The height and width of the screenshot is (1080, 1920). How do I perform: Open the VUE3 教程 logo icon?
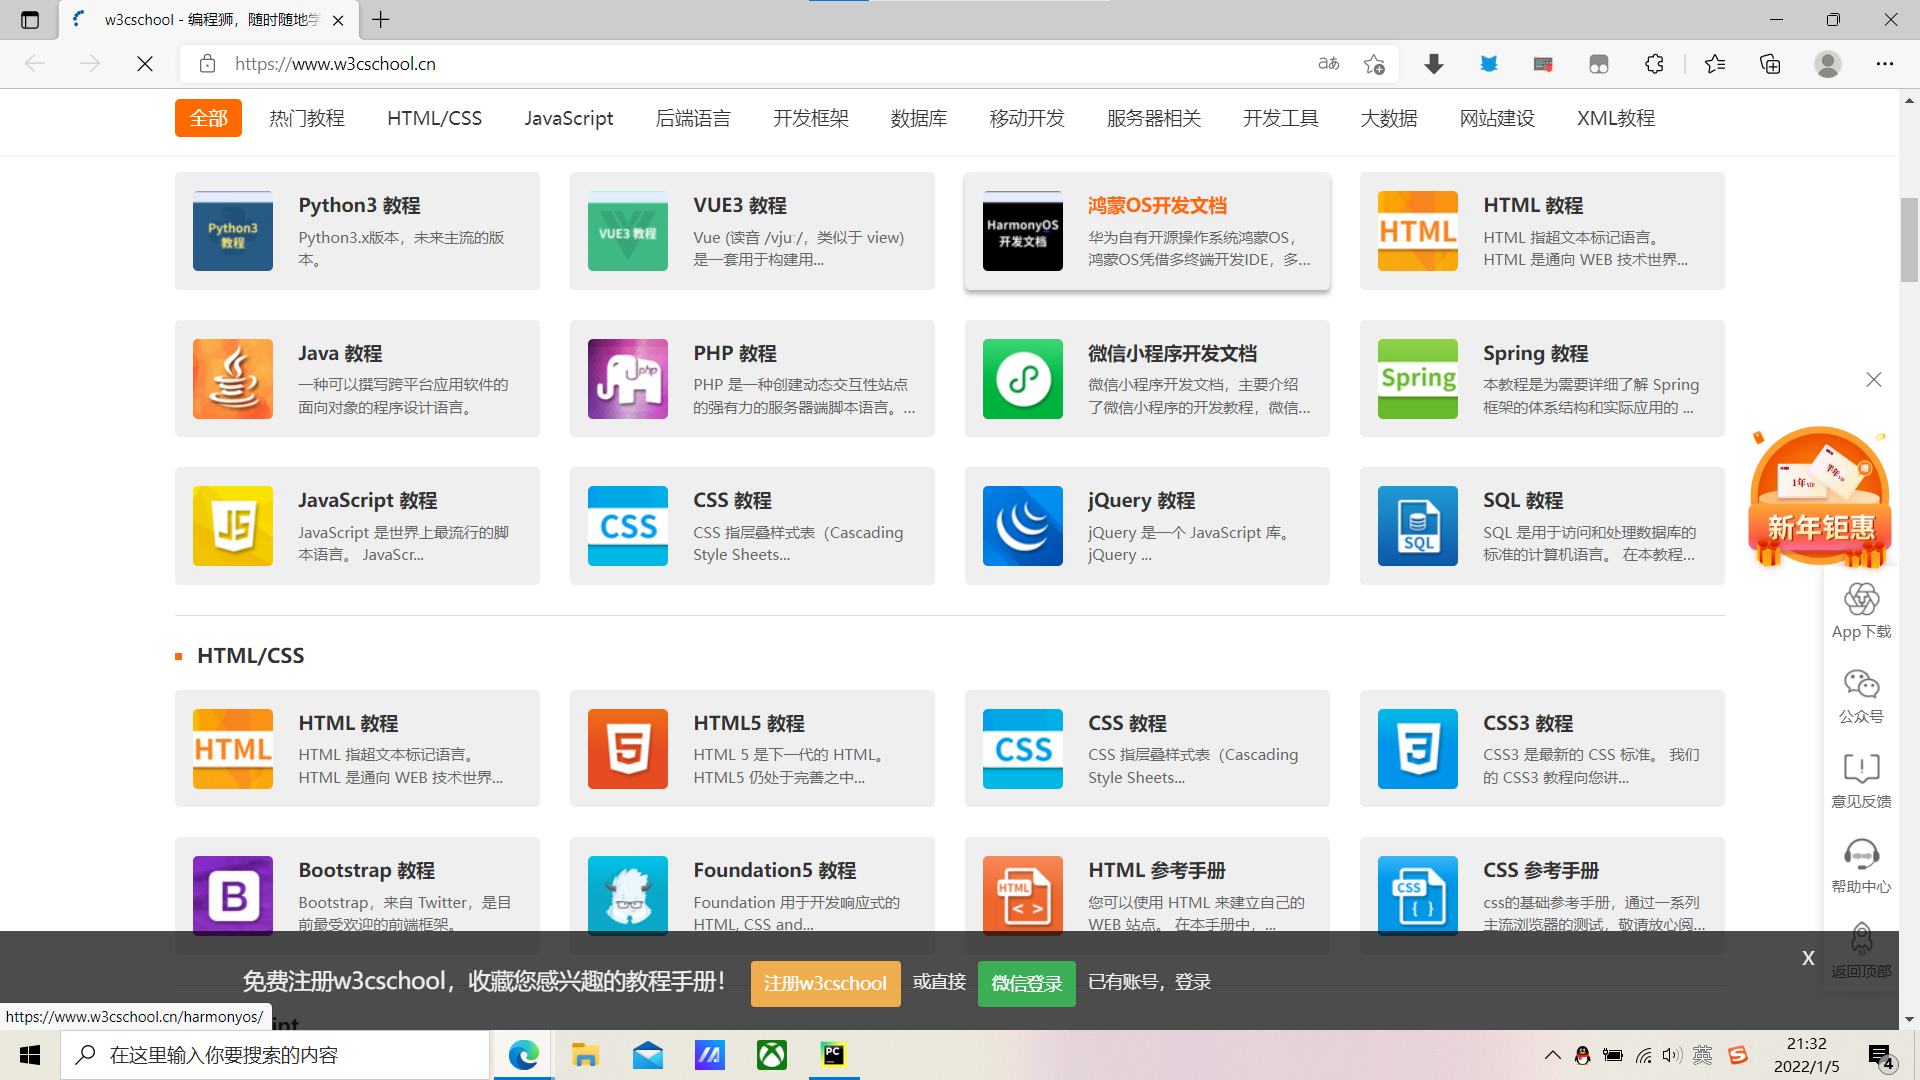tap(627, 231)
